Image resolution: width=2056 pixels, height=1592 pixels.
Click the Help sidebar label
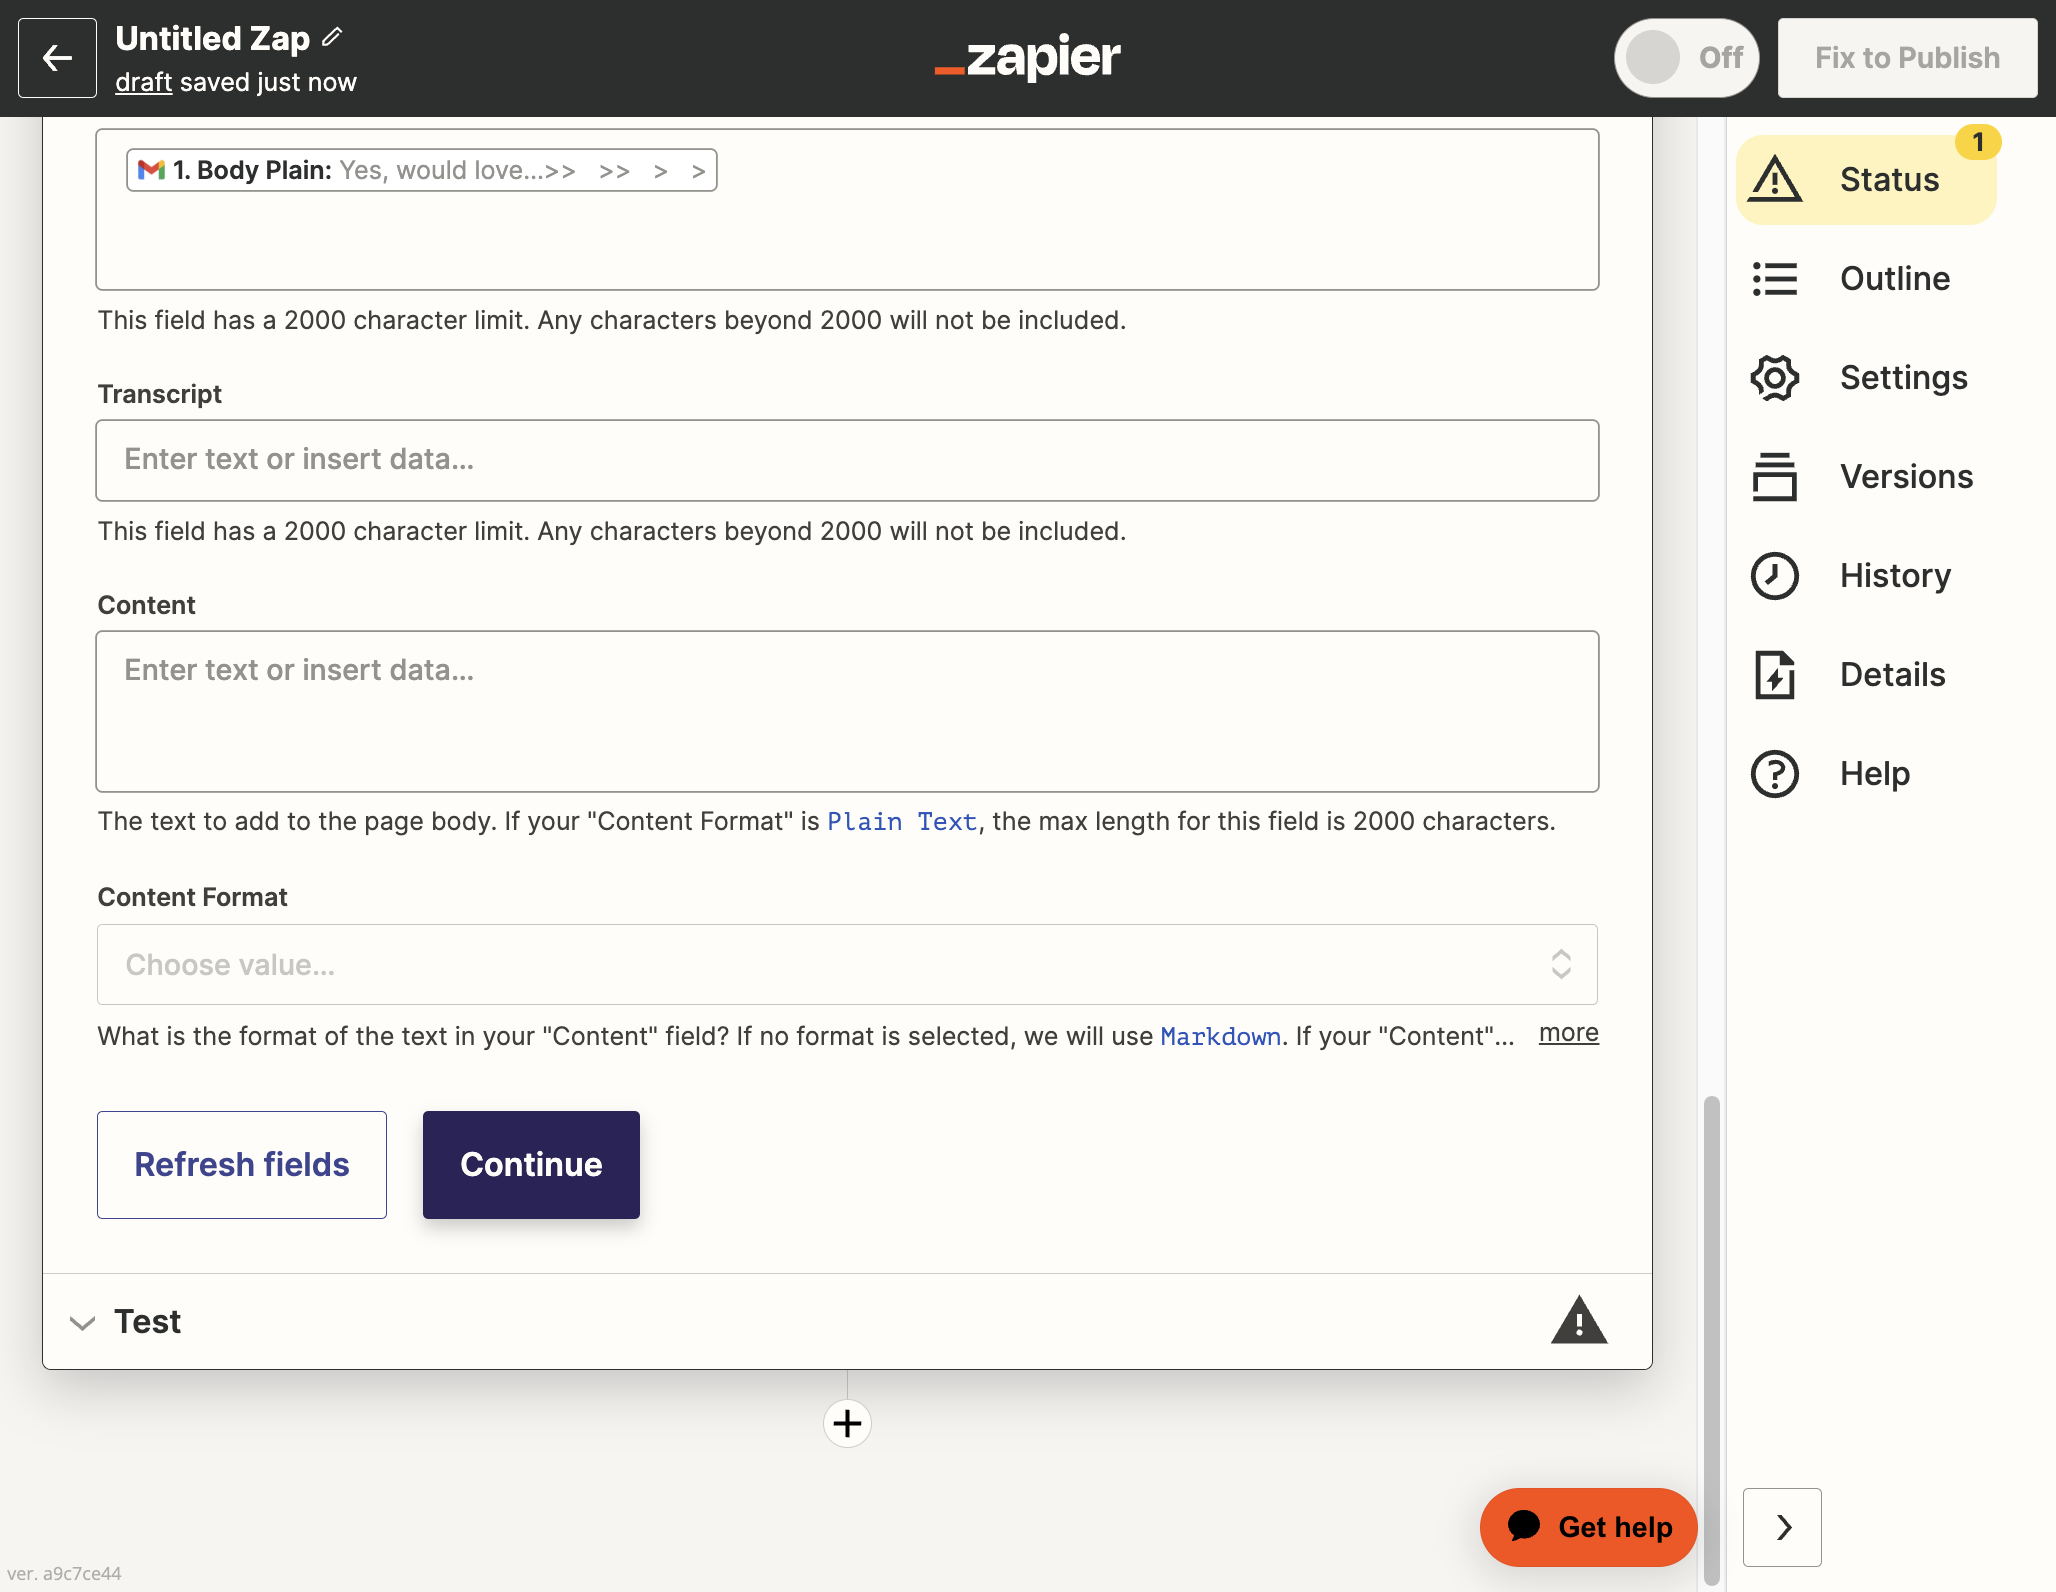point(1875,774)
